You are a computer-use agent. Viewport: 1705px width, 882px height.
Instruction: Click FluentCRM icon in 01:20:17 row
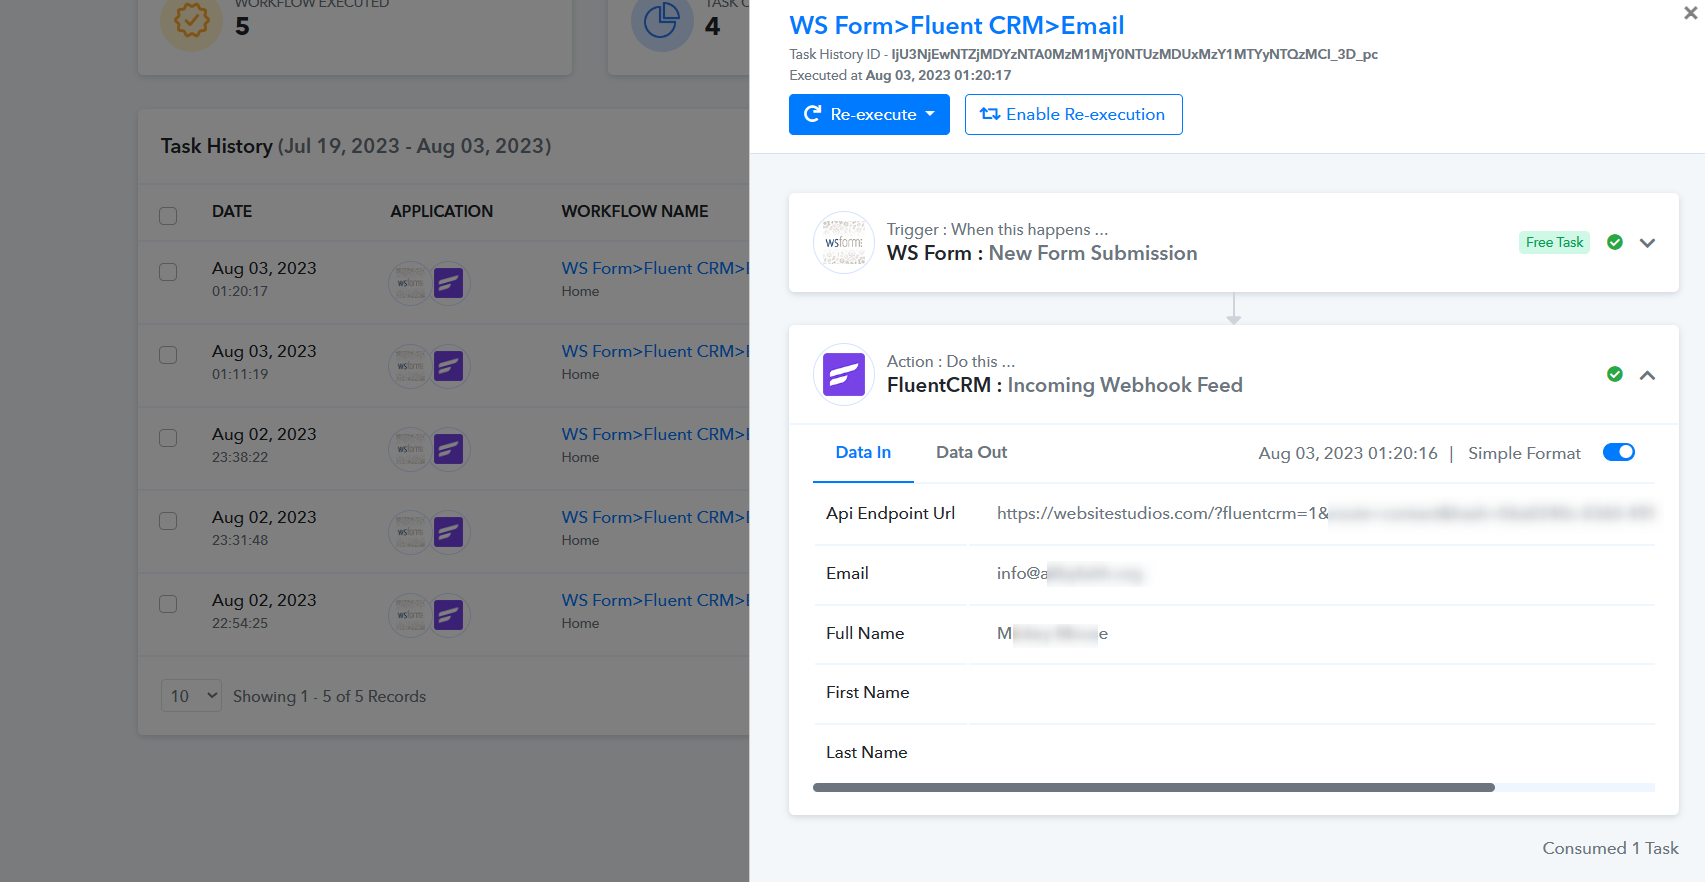[x=449, y=283]
